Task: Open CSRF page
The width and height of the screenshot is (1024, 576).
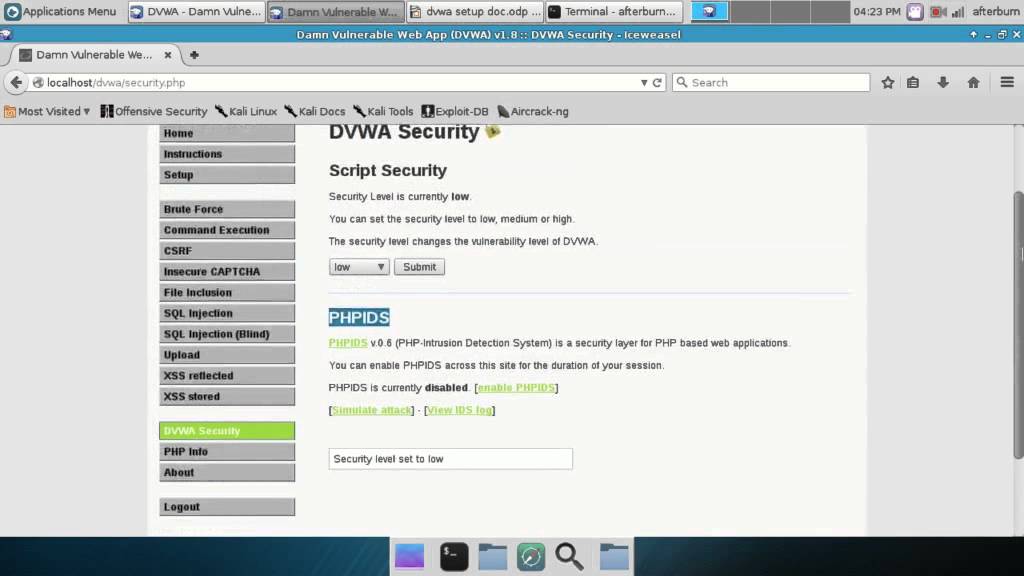Action: tap(227, 251)
